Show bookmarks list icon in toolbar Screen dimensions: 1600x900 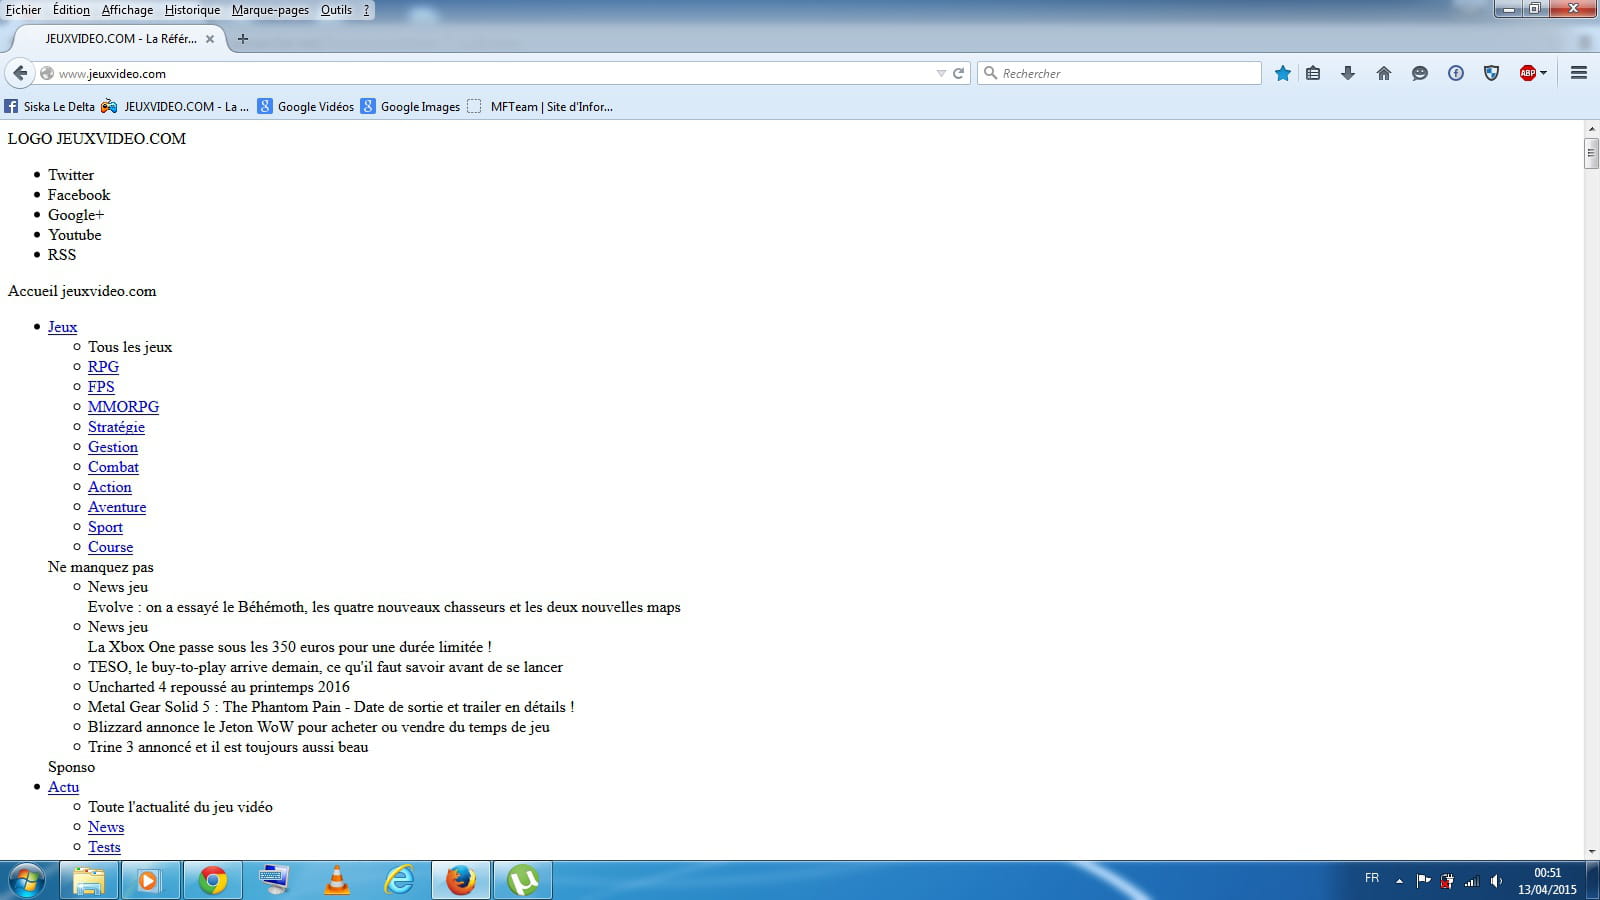1313,73
